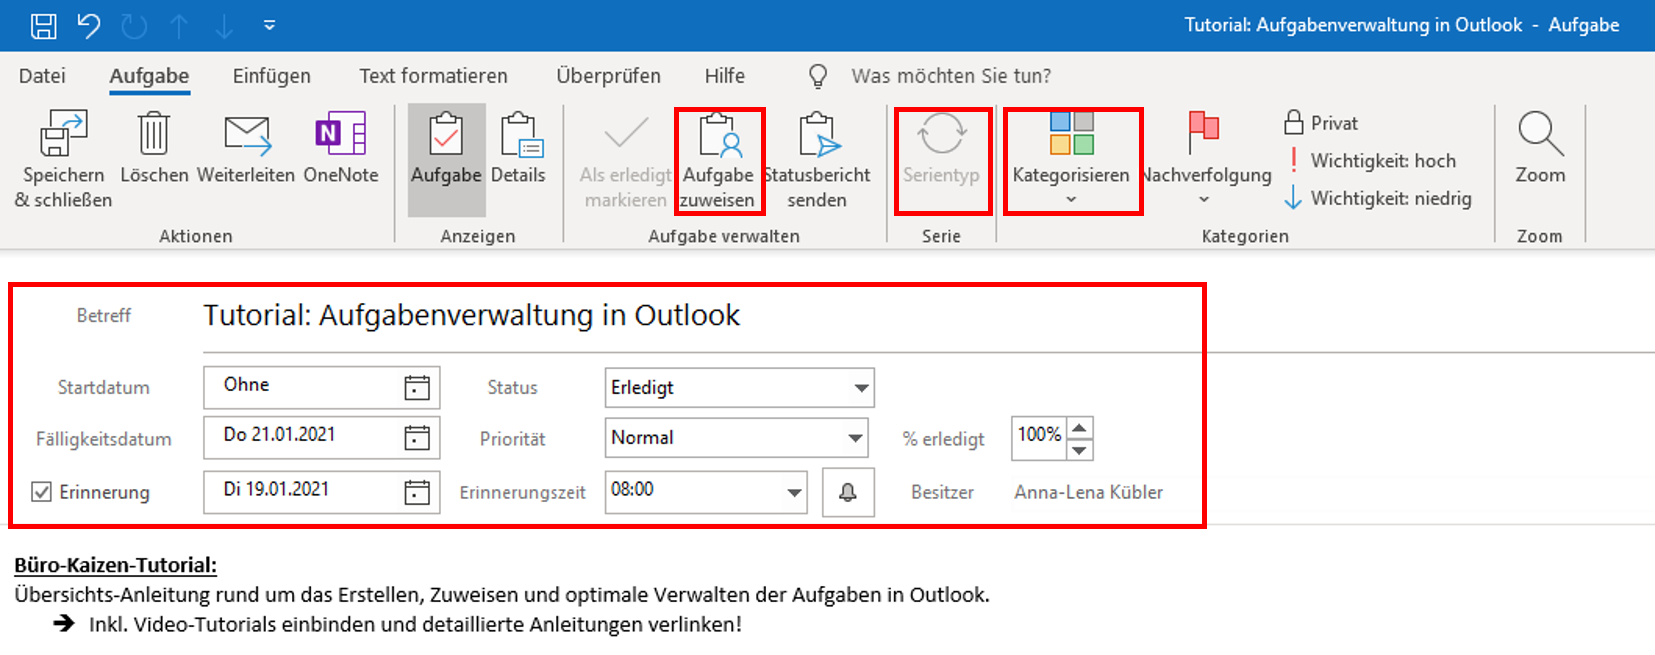This screenshot has width=1655, height=655.
Task: Open the Text formatieren tab
Action: [x=433, y=76]
